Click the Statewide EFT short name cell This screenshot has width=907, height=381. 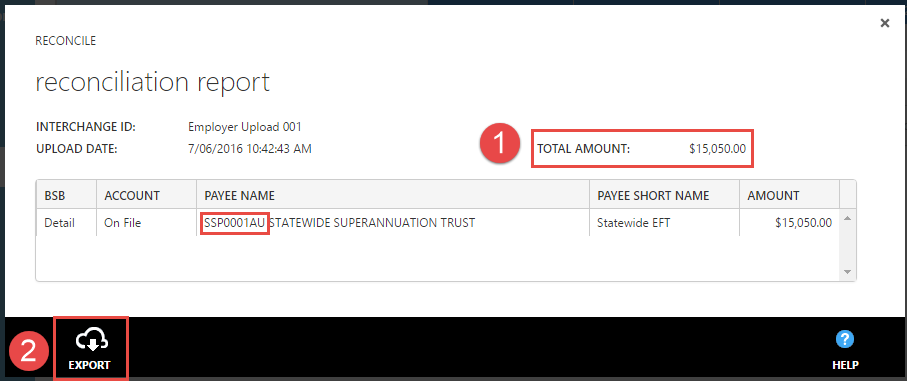(633, 223)
